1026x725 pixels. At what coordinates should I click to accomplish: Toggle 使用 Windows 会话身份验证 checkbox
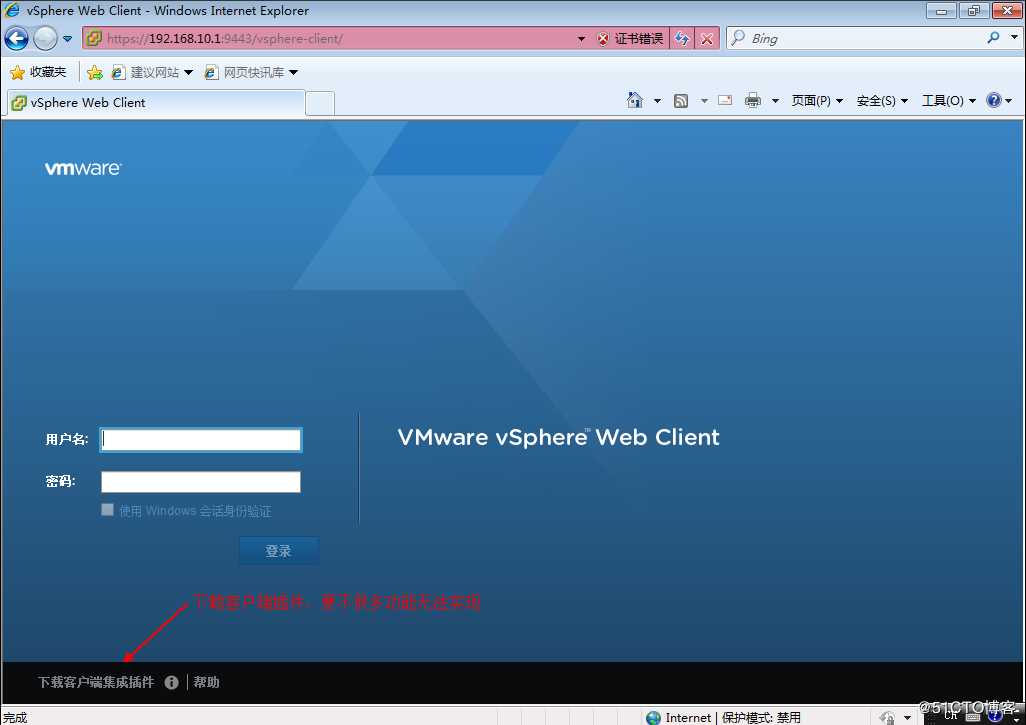point(108,510)
